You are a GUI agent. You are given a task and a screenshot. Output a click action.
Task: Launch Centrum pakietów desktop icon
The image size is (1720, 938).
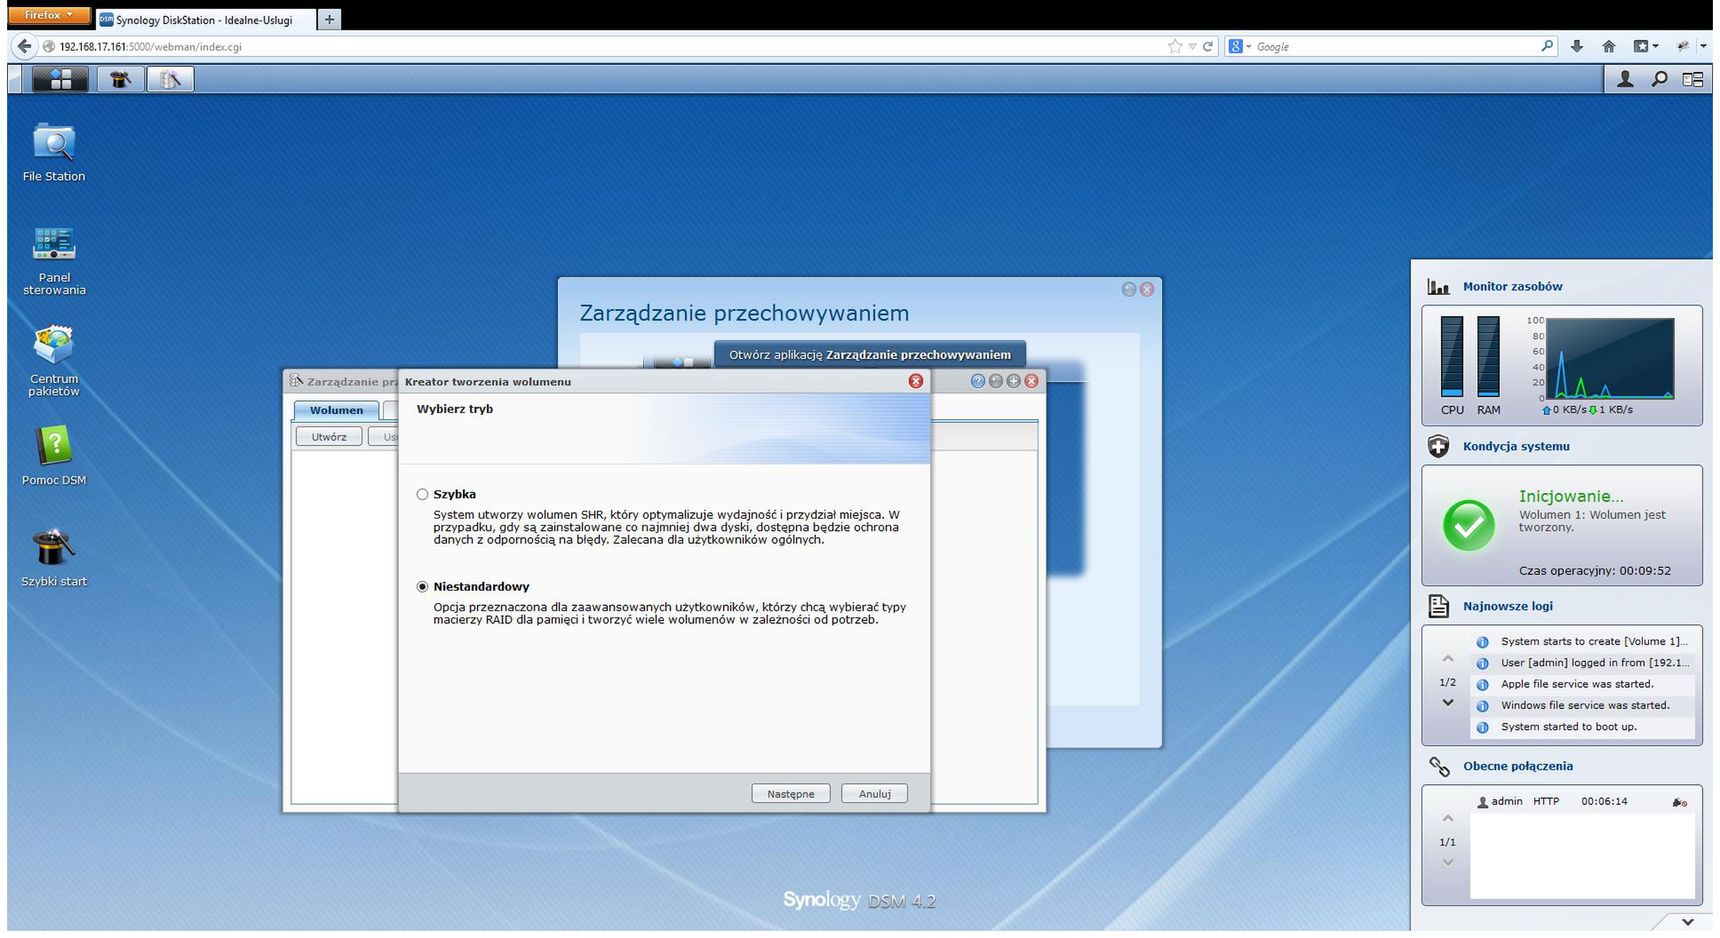point(54,361)
